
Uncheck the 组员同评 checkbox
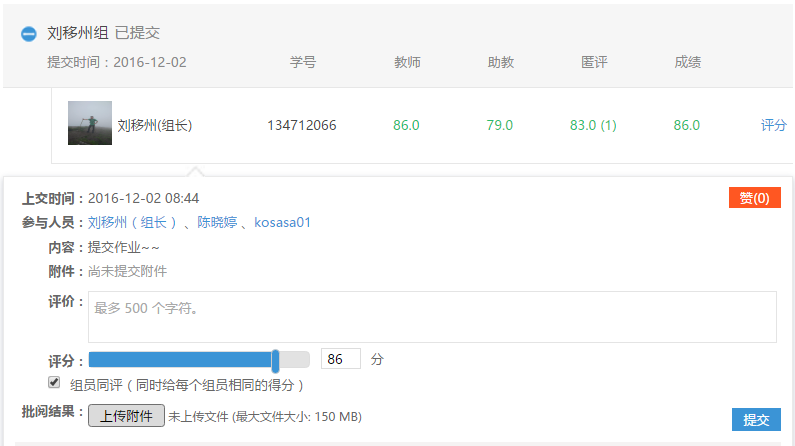pos(54,382)
